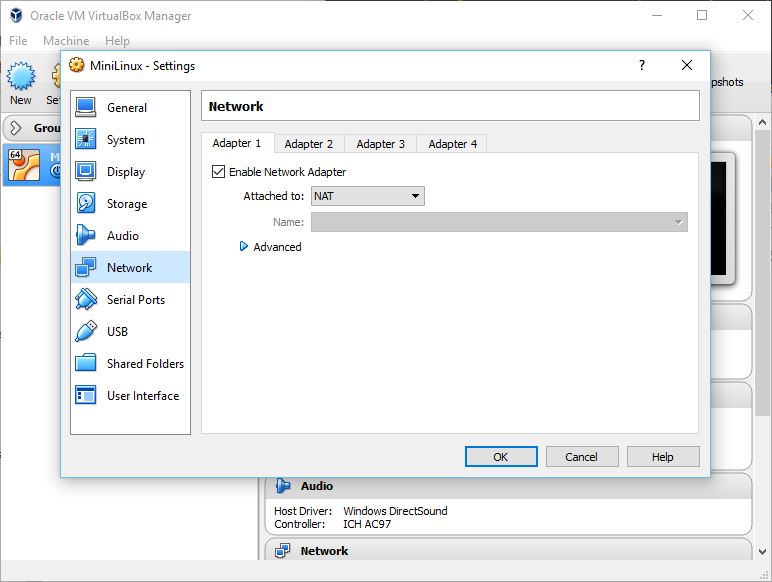This screenshot has width=772, height=582.
Task: Open the Serial Ports connector icon
Action: coord(86,299)
